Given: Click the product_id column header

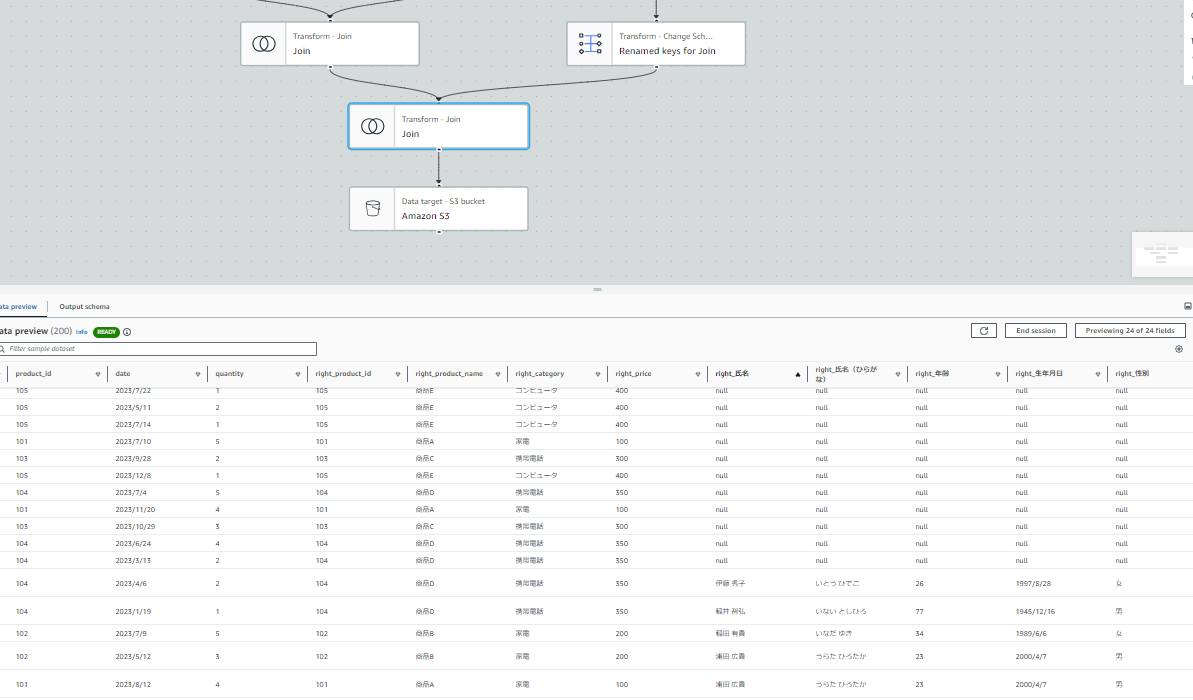Looking at the screenshot, I should point(33,374).
